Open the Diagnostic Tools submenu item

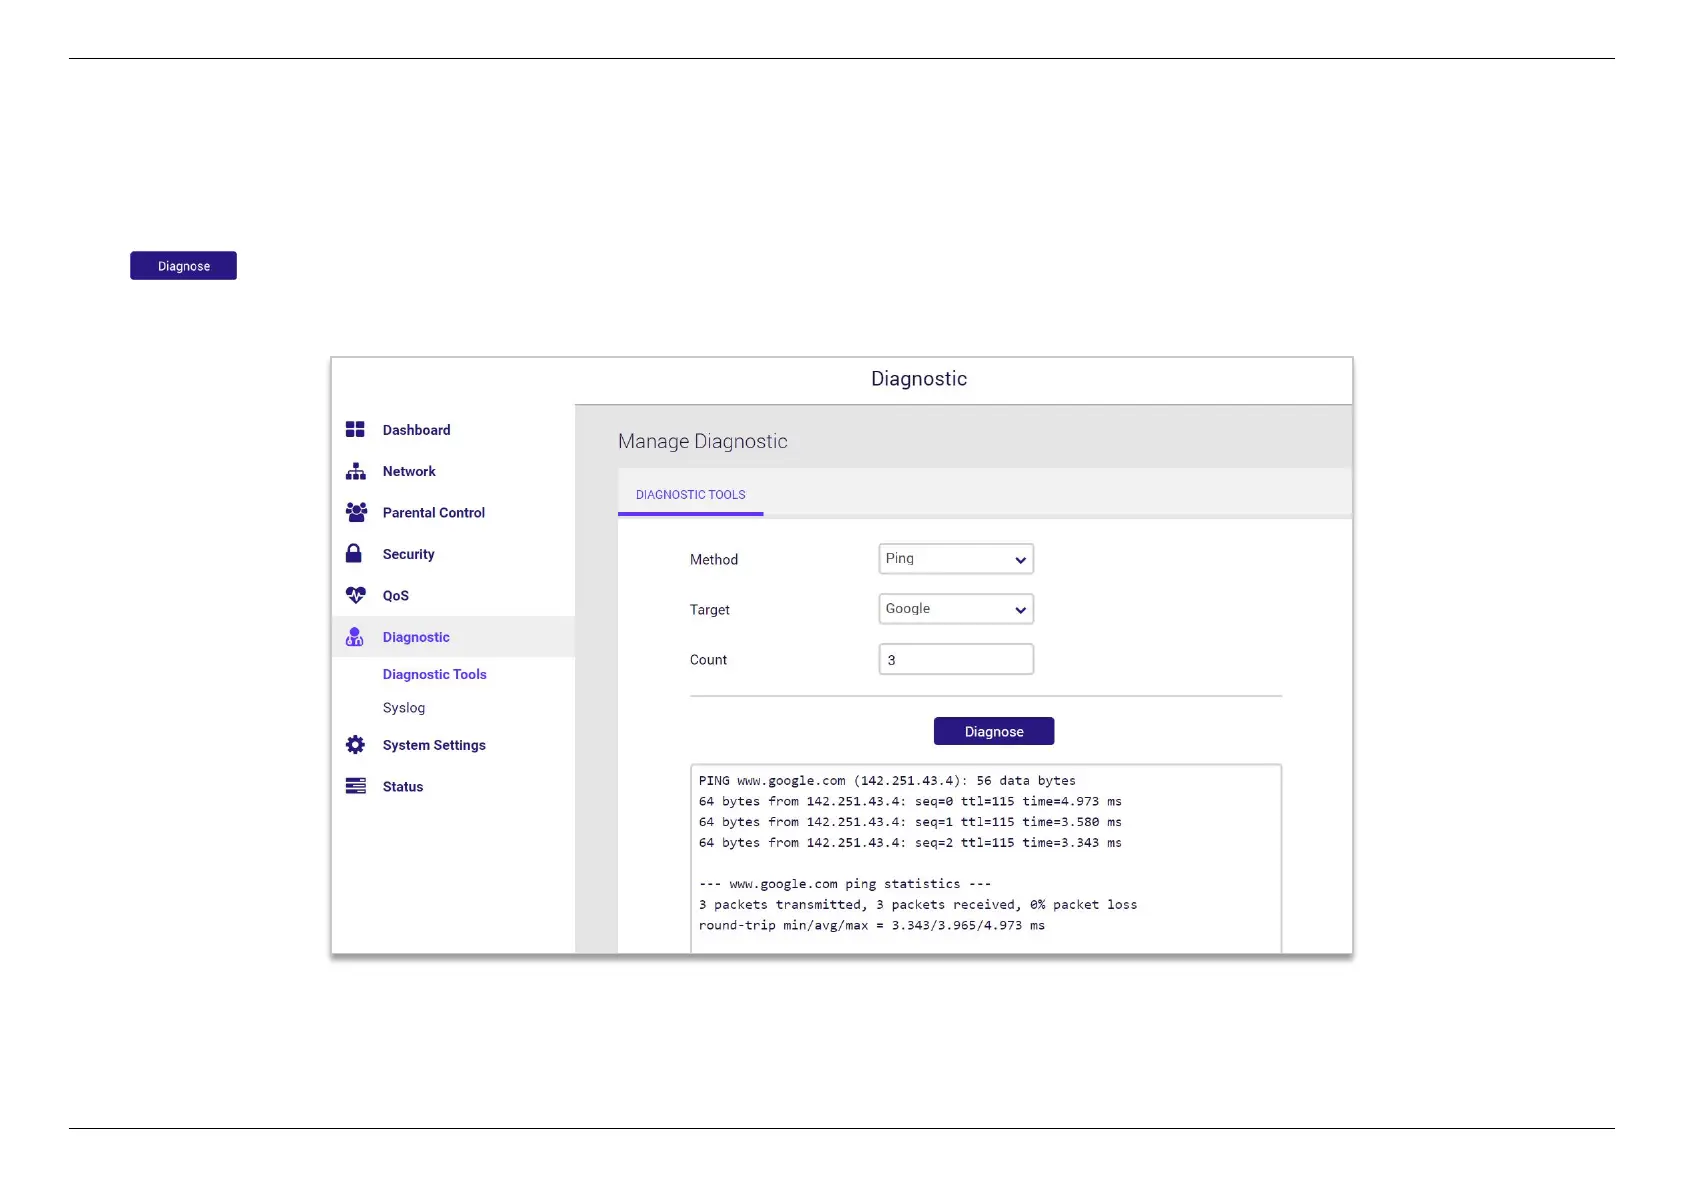tap(434, 674)
